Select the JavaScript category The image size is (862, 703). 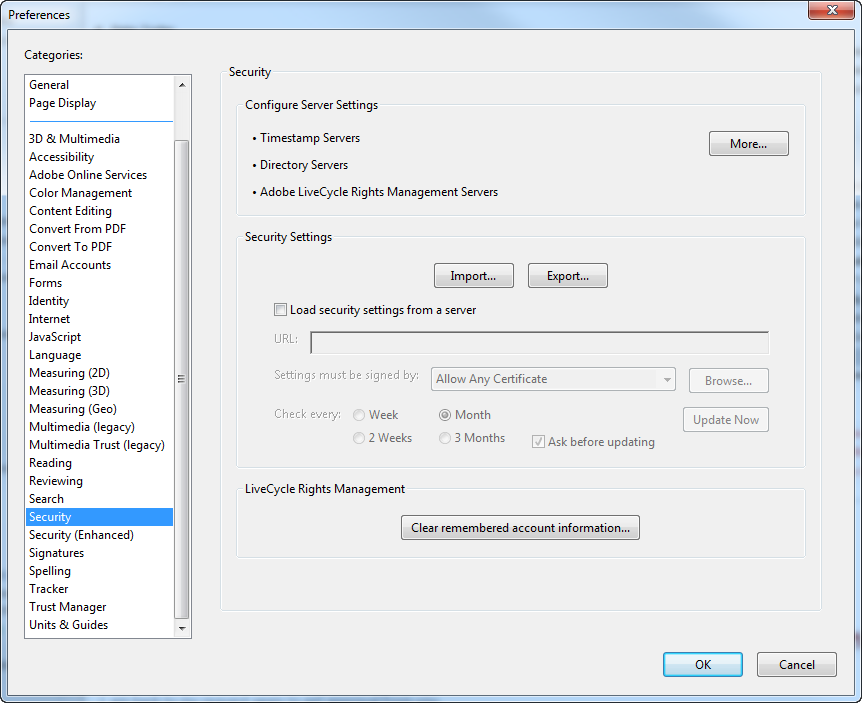point(55,336)
